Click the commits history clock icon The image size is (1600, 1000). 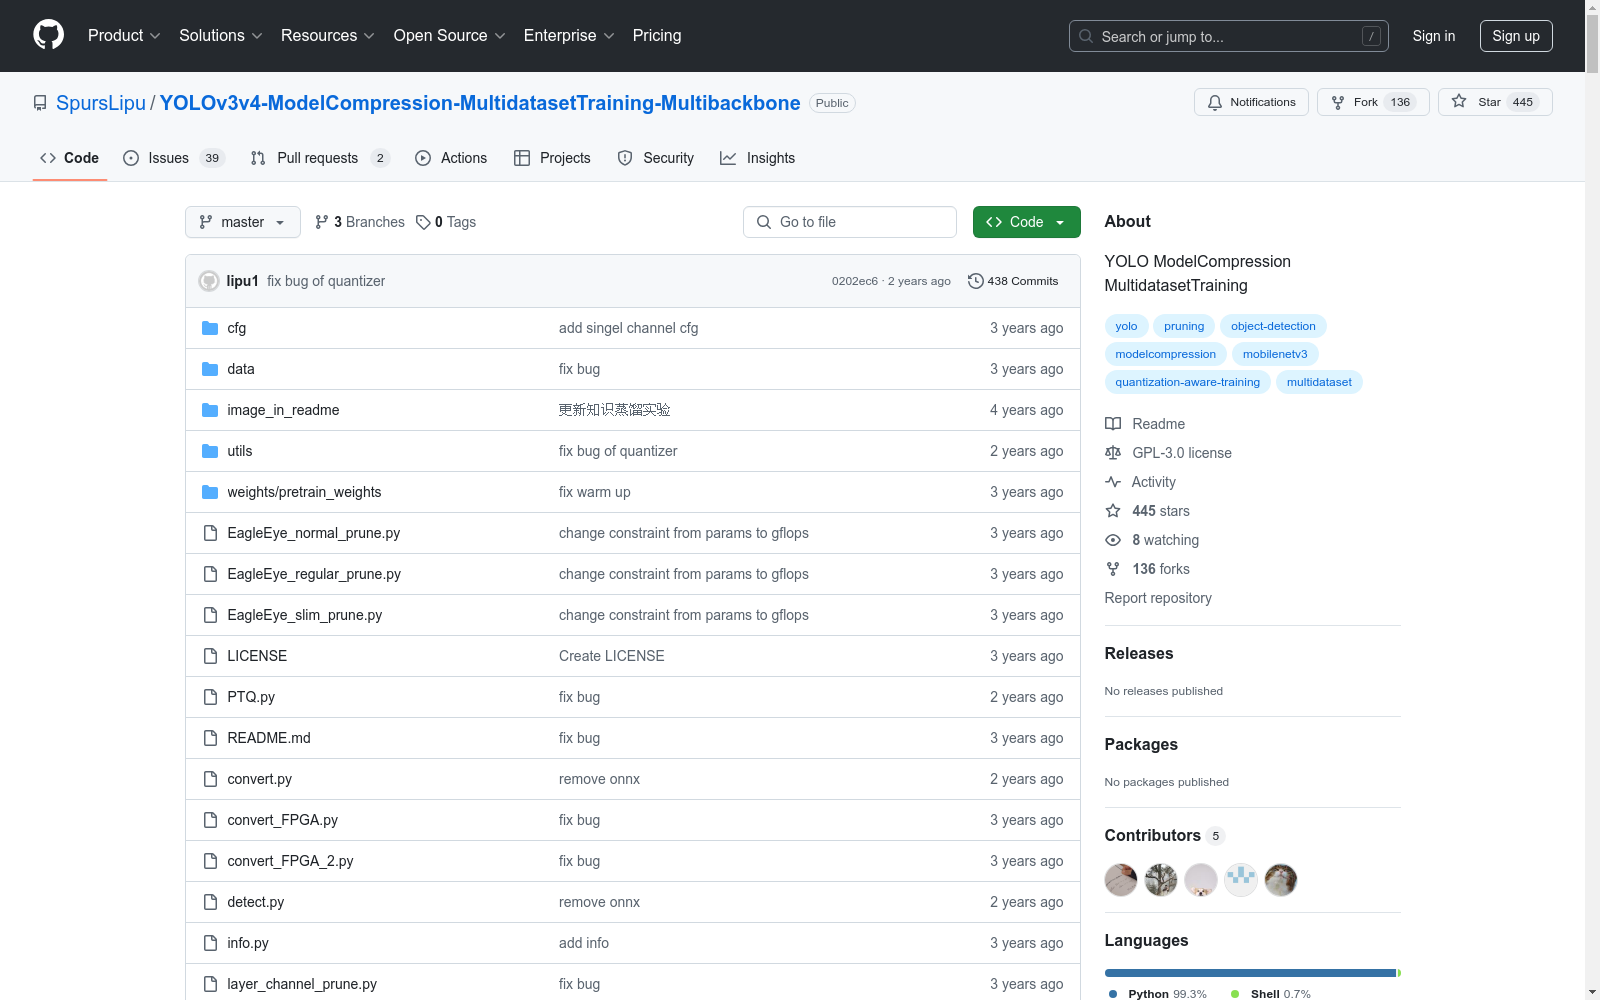pyautogui.click(x=976, y=281)
